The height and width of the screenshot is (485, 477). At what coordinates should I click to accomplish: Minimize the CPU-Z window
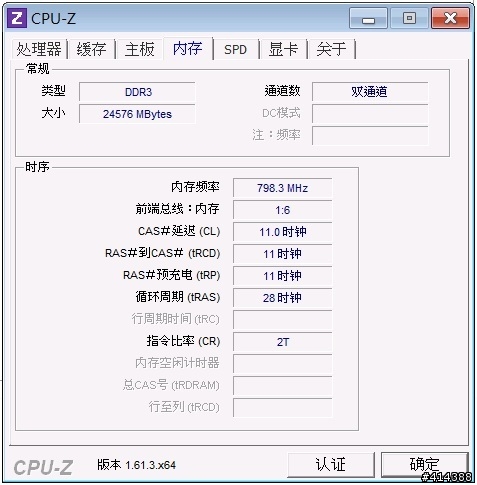tap(368, 18)
